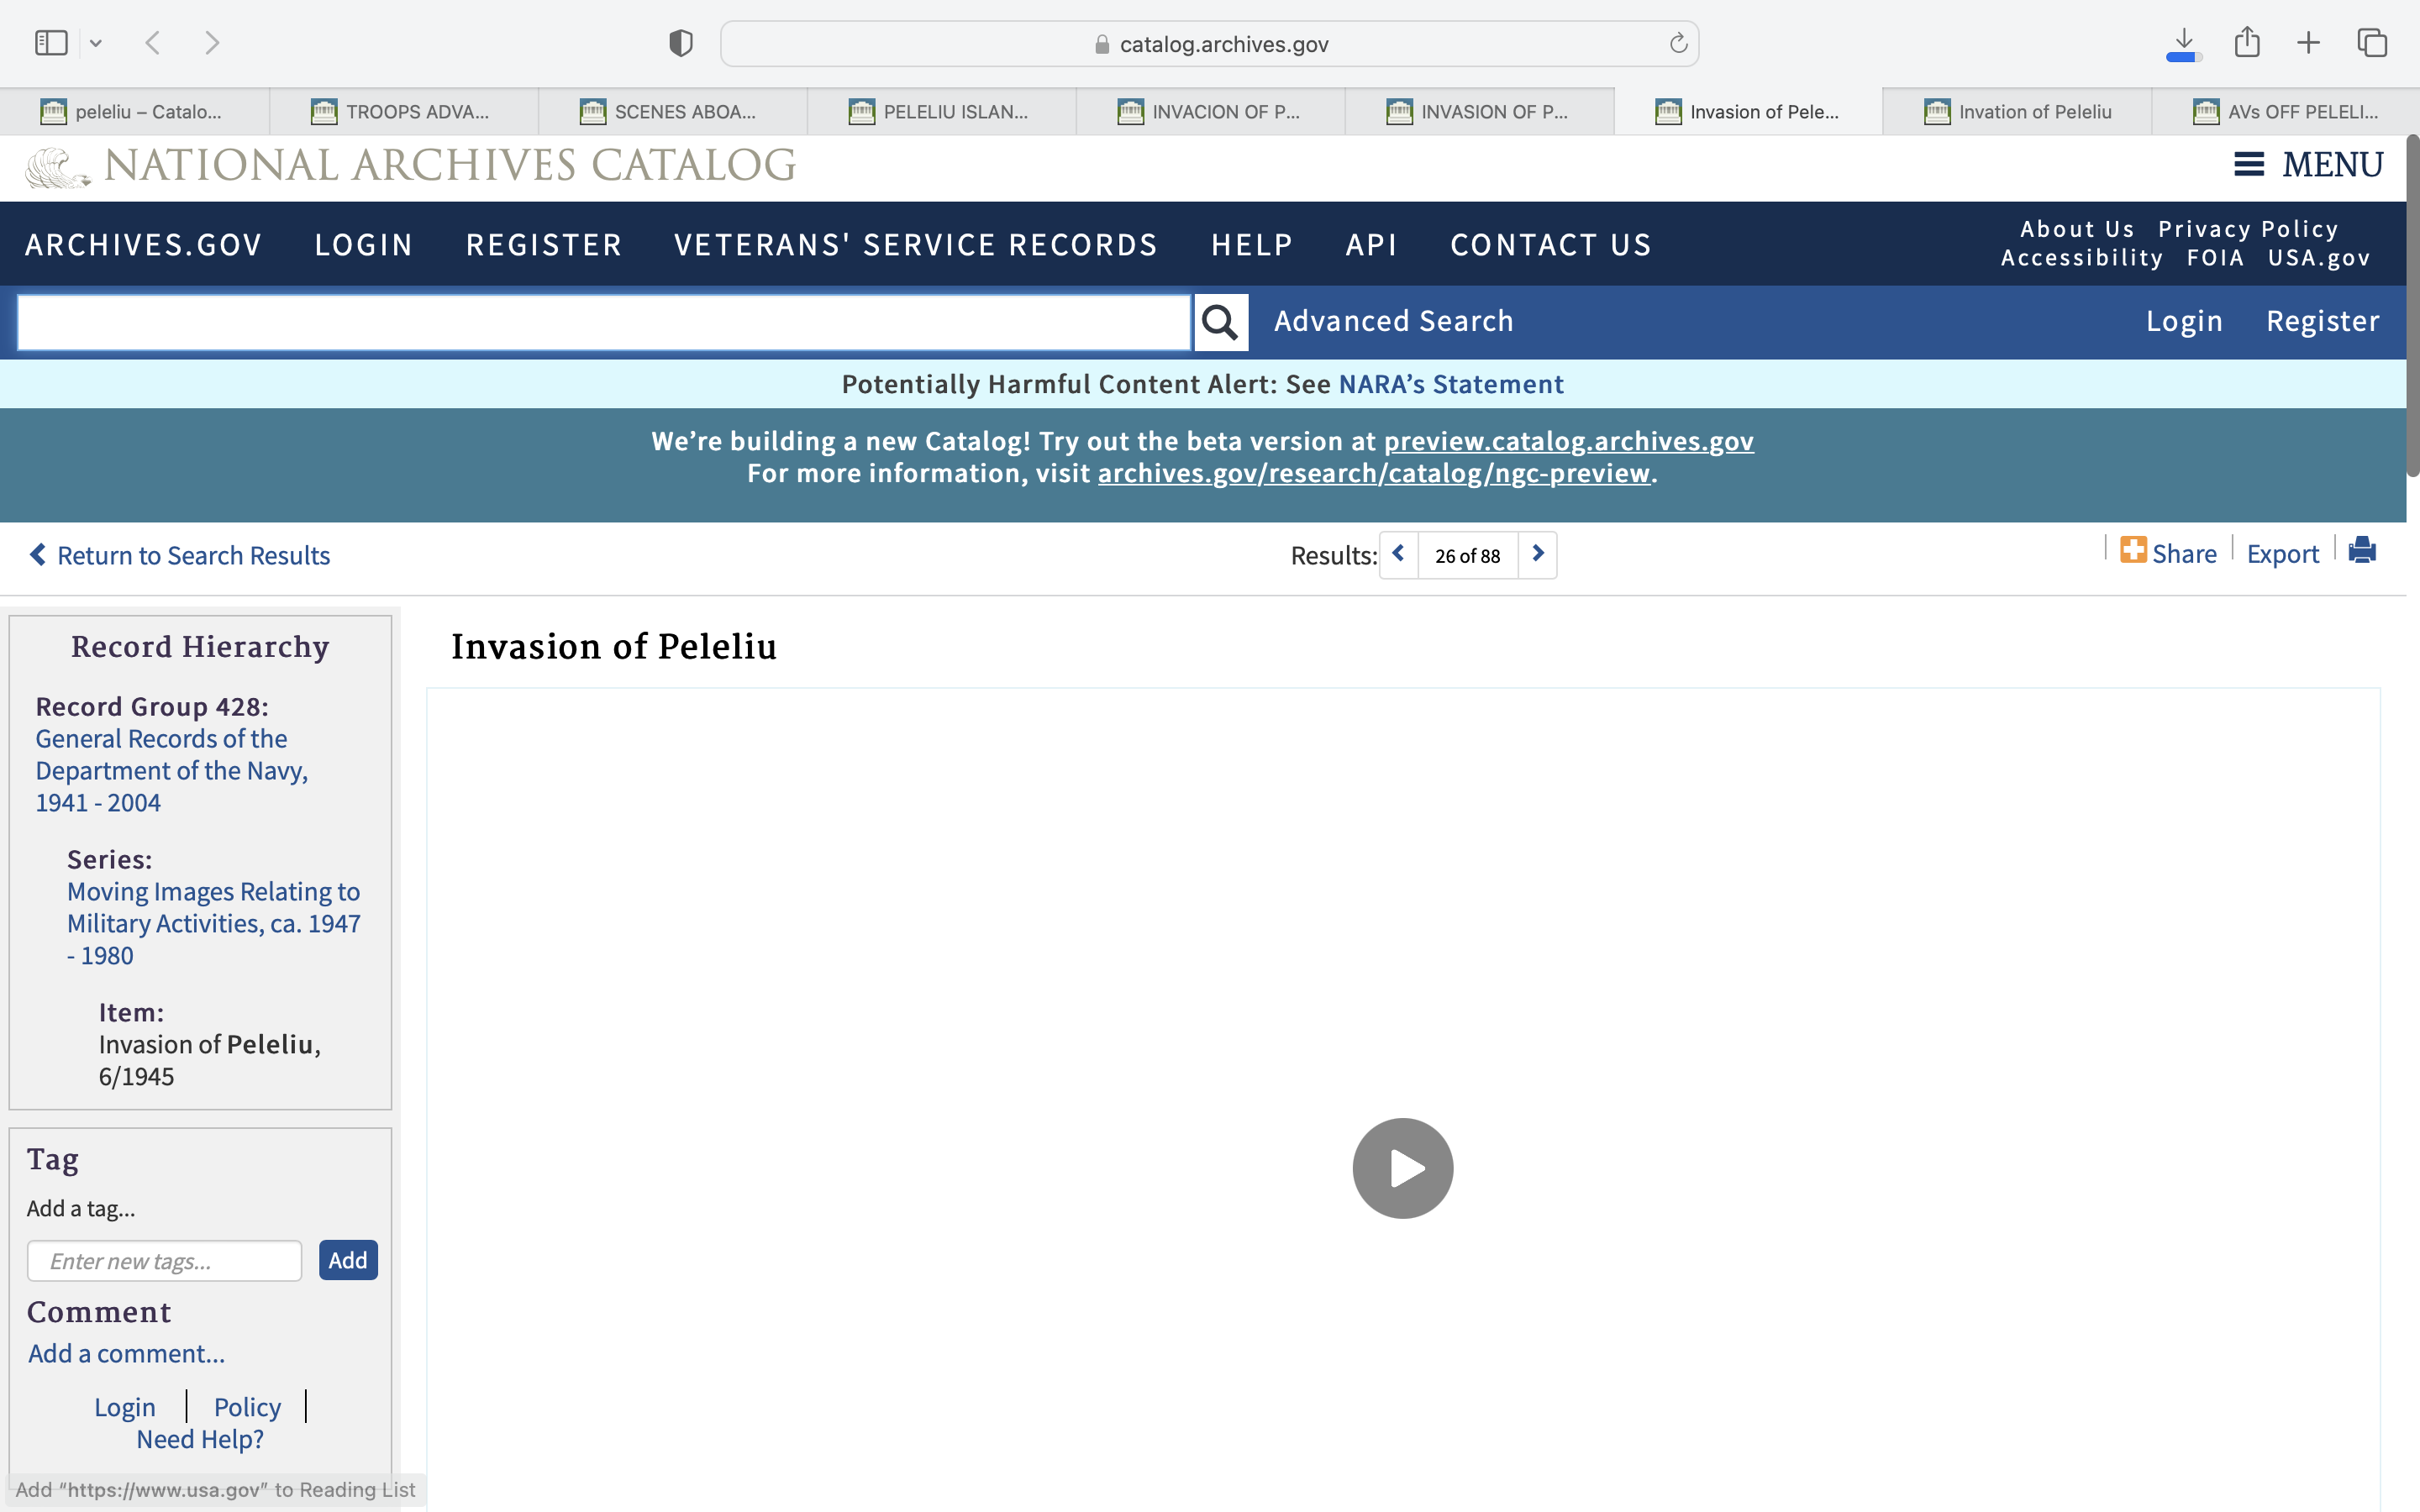Reload the page with refresh icon
2420x1512 pixels.
point(1678,43)
